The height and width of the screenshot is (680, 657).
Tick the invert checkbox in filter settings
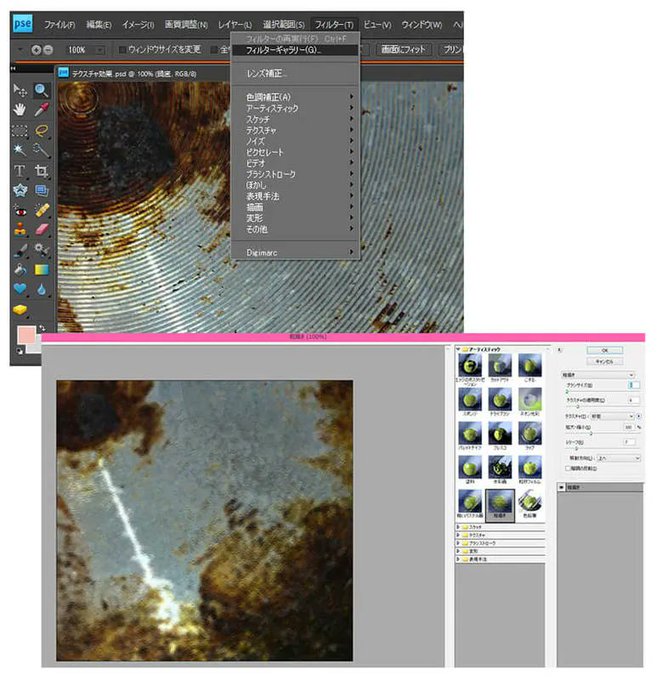pyautogui.click(x=567, y=468)
